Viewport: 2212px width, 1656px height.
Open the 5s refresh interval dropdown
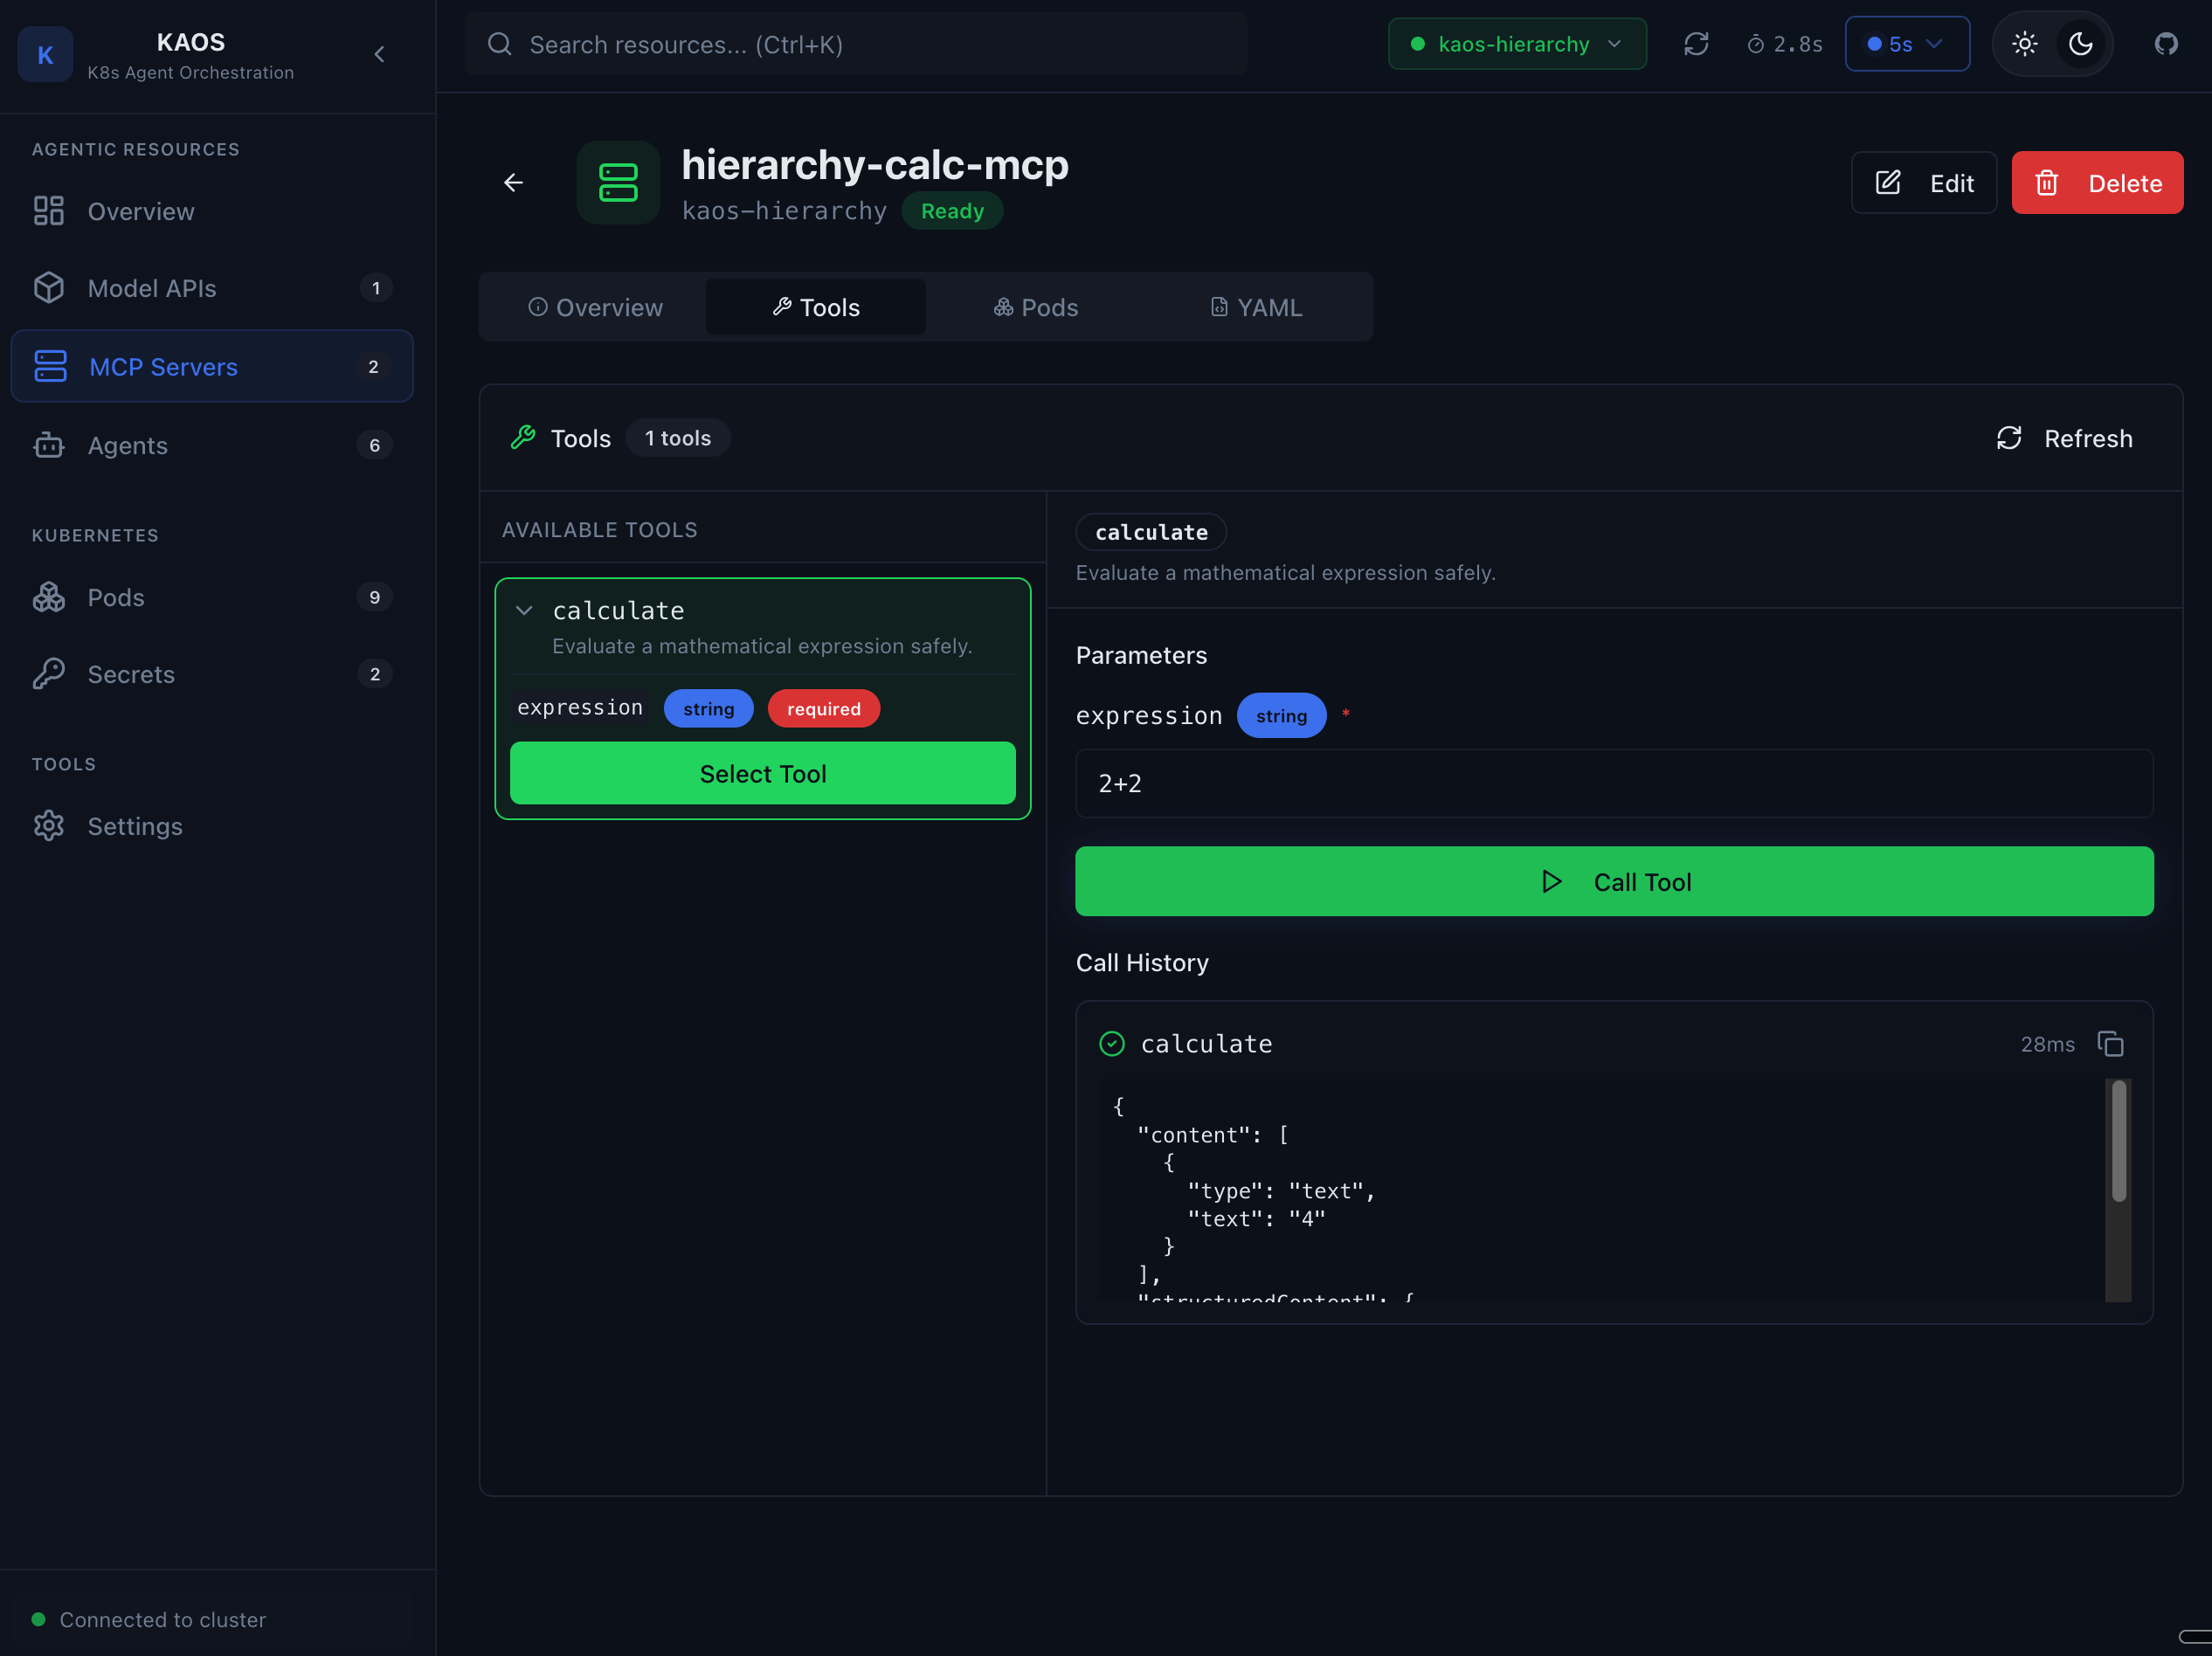pyautogui.click(x=1906, y=44)
